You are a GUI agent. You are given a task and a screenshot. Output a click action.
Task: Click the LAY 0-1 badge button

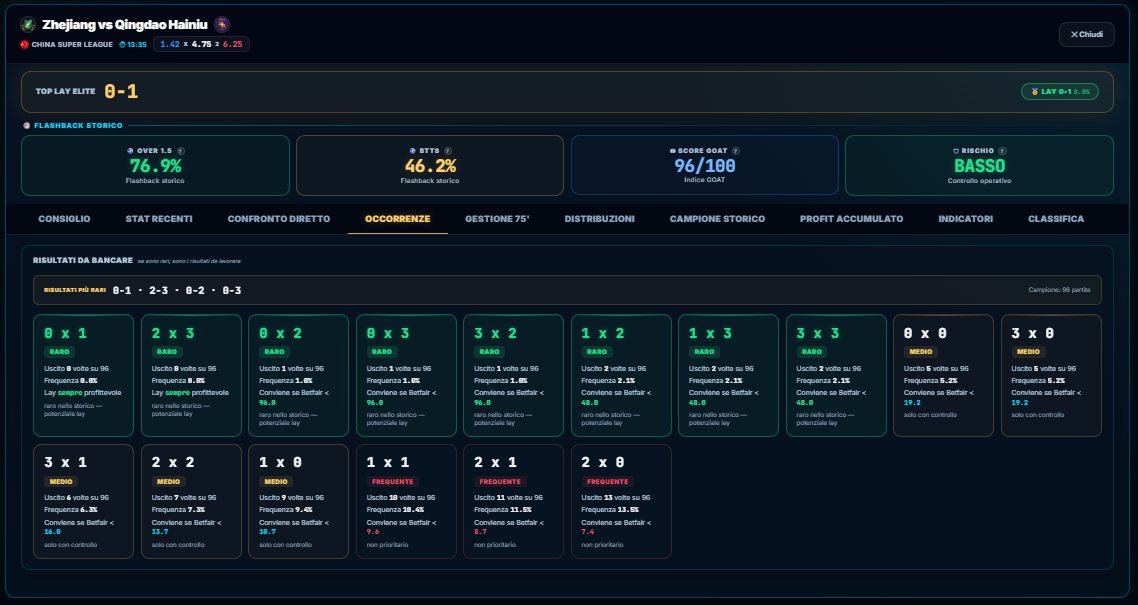[x=1060, y=91]
